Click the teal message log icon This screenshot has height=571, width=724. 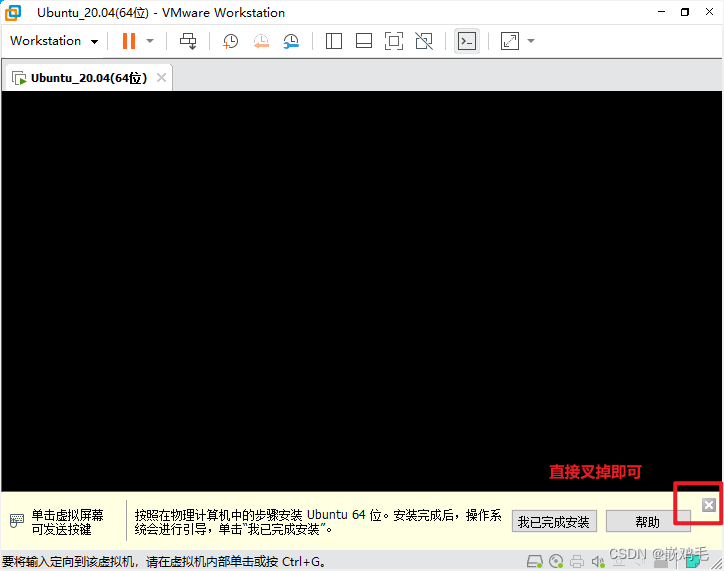pyautogui.click(x=692, y=562)
